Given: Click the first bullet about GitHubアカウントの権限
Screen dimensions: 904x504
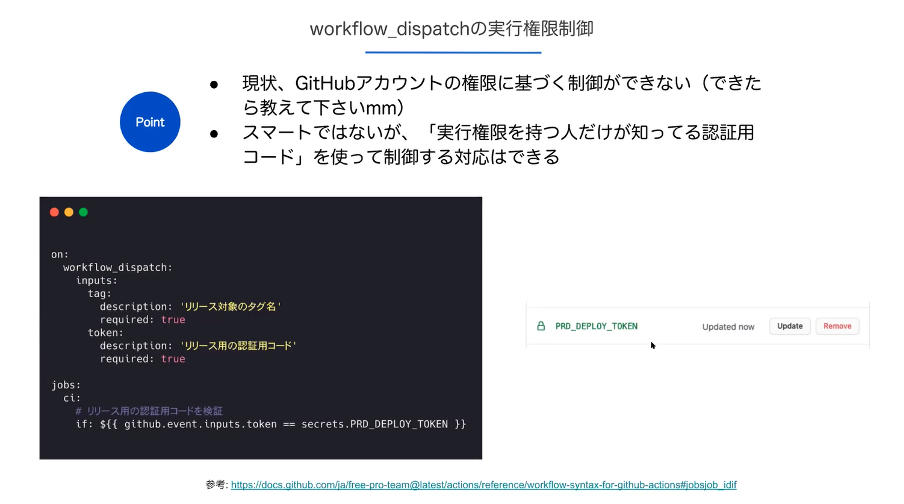Looking at the screenshot, I should tap(501, 95).
